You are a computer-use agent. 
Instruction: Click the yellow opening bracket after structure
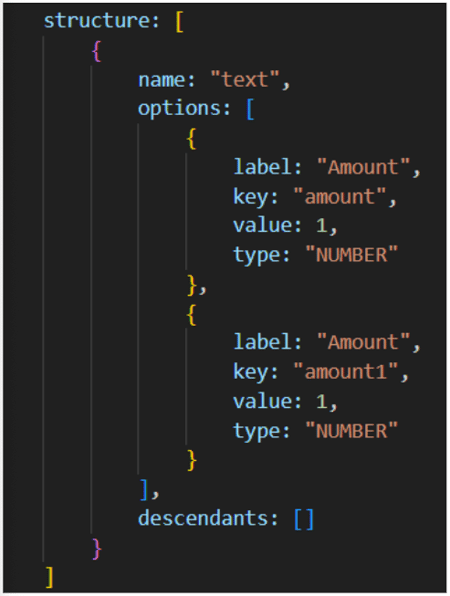click(x=180, y=22)
